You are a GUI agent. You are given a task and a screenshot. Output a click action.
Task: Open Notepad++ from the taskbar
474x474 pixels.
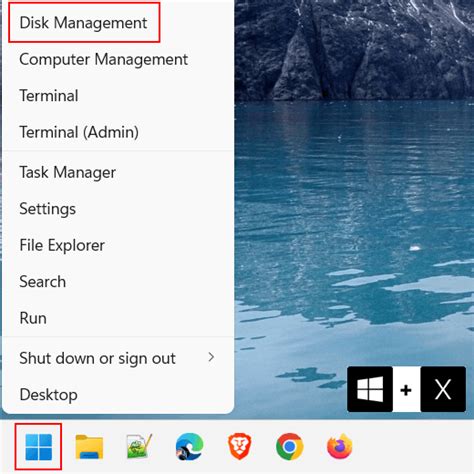[139, 446]
